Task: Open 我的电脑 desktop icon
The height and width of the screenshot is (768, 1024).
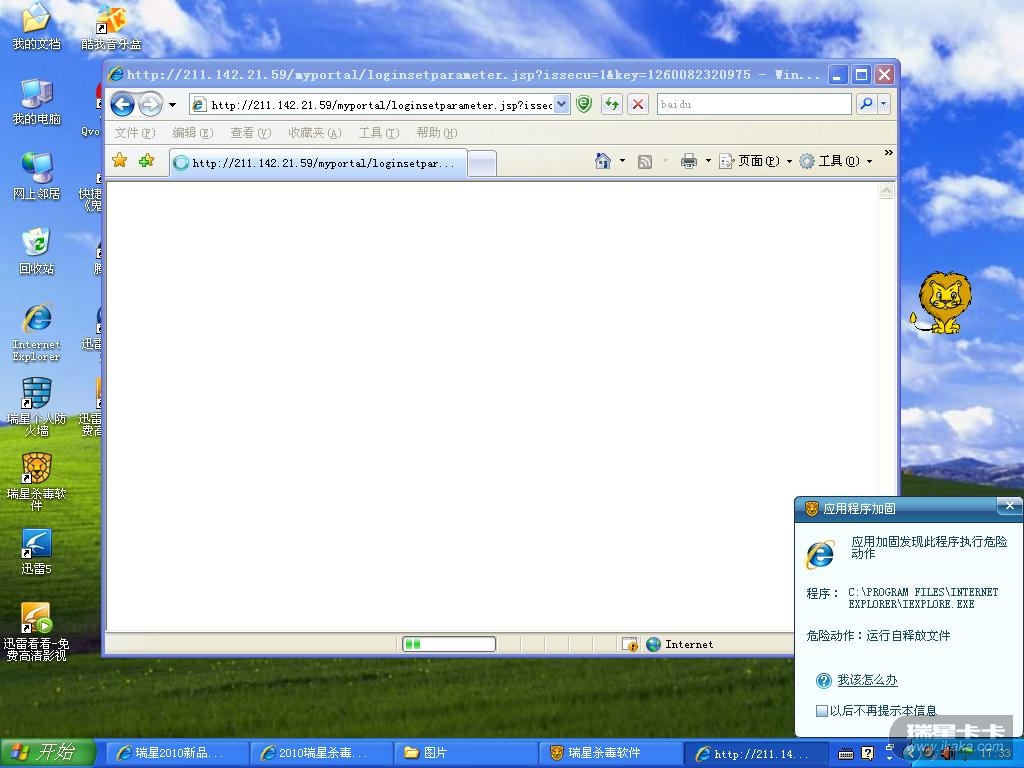Action: (37, 102)
